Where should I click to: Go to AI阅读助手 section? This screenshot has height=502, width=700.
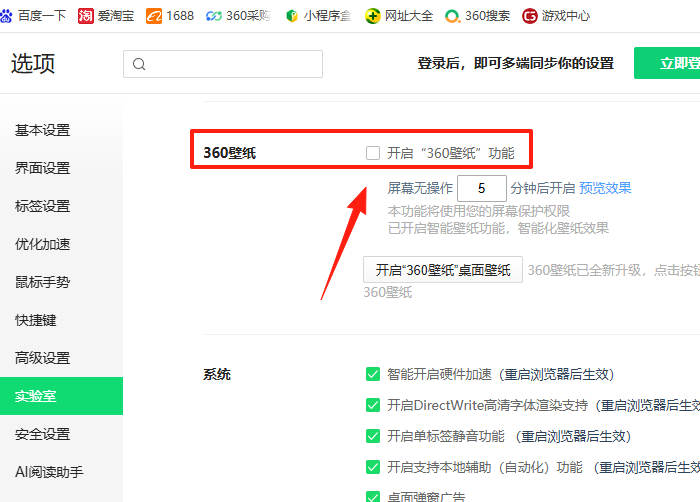pyautogui.click(x=62, y=472)
